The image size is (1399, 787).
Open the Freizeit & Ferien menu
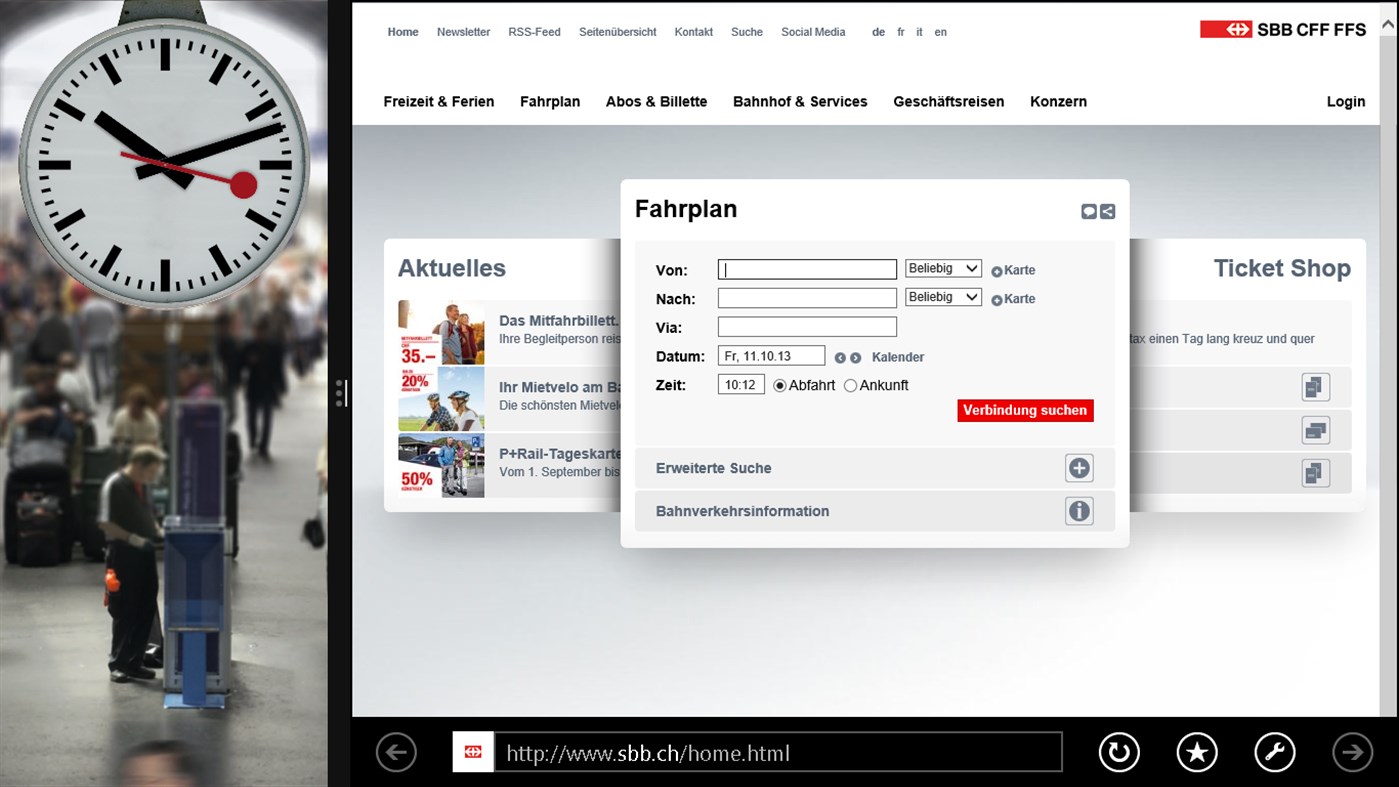pos(439,102)
